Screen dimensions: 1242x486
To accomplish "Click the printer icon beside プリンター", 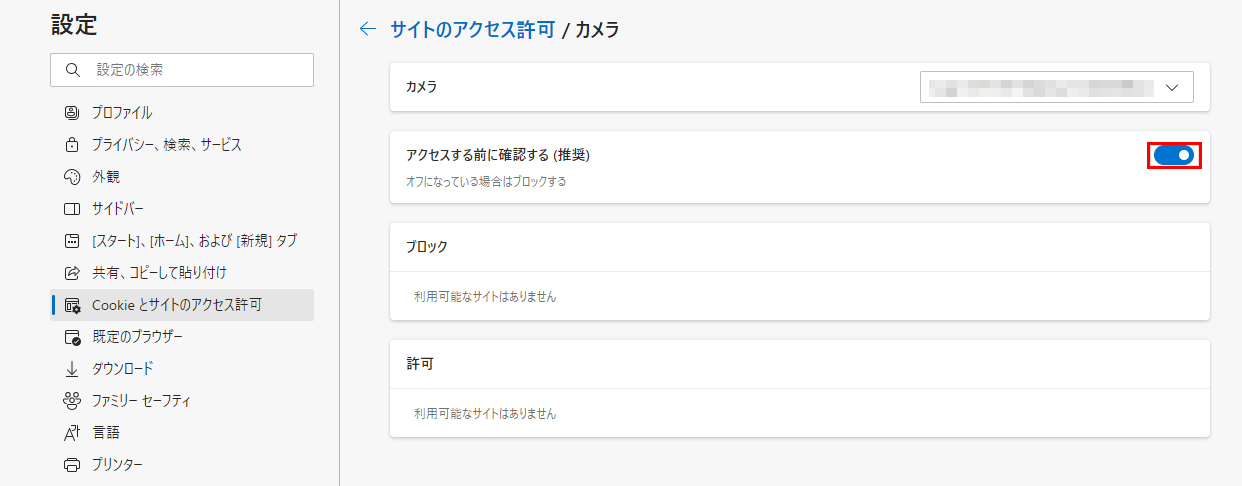I will 71,465.
